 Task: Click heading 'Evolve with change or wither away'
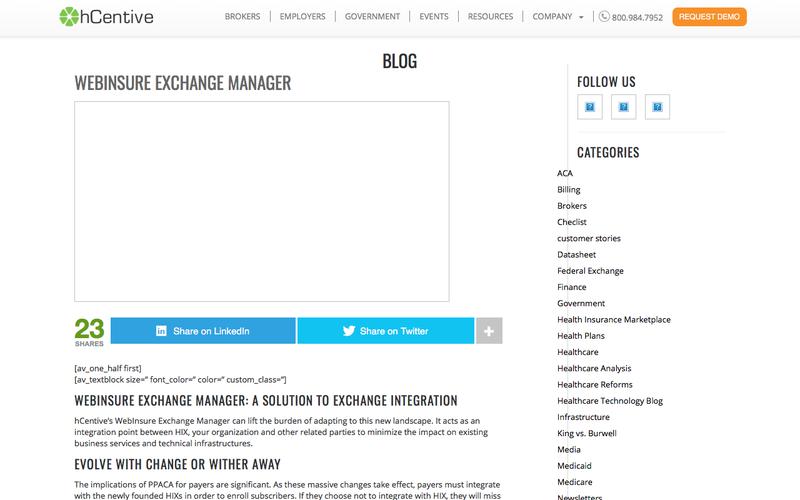pos(178,464)
